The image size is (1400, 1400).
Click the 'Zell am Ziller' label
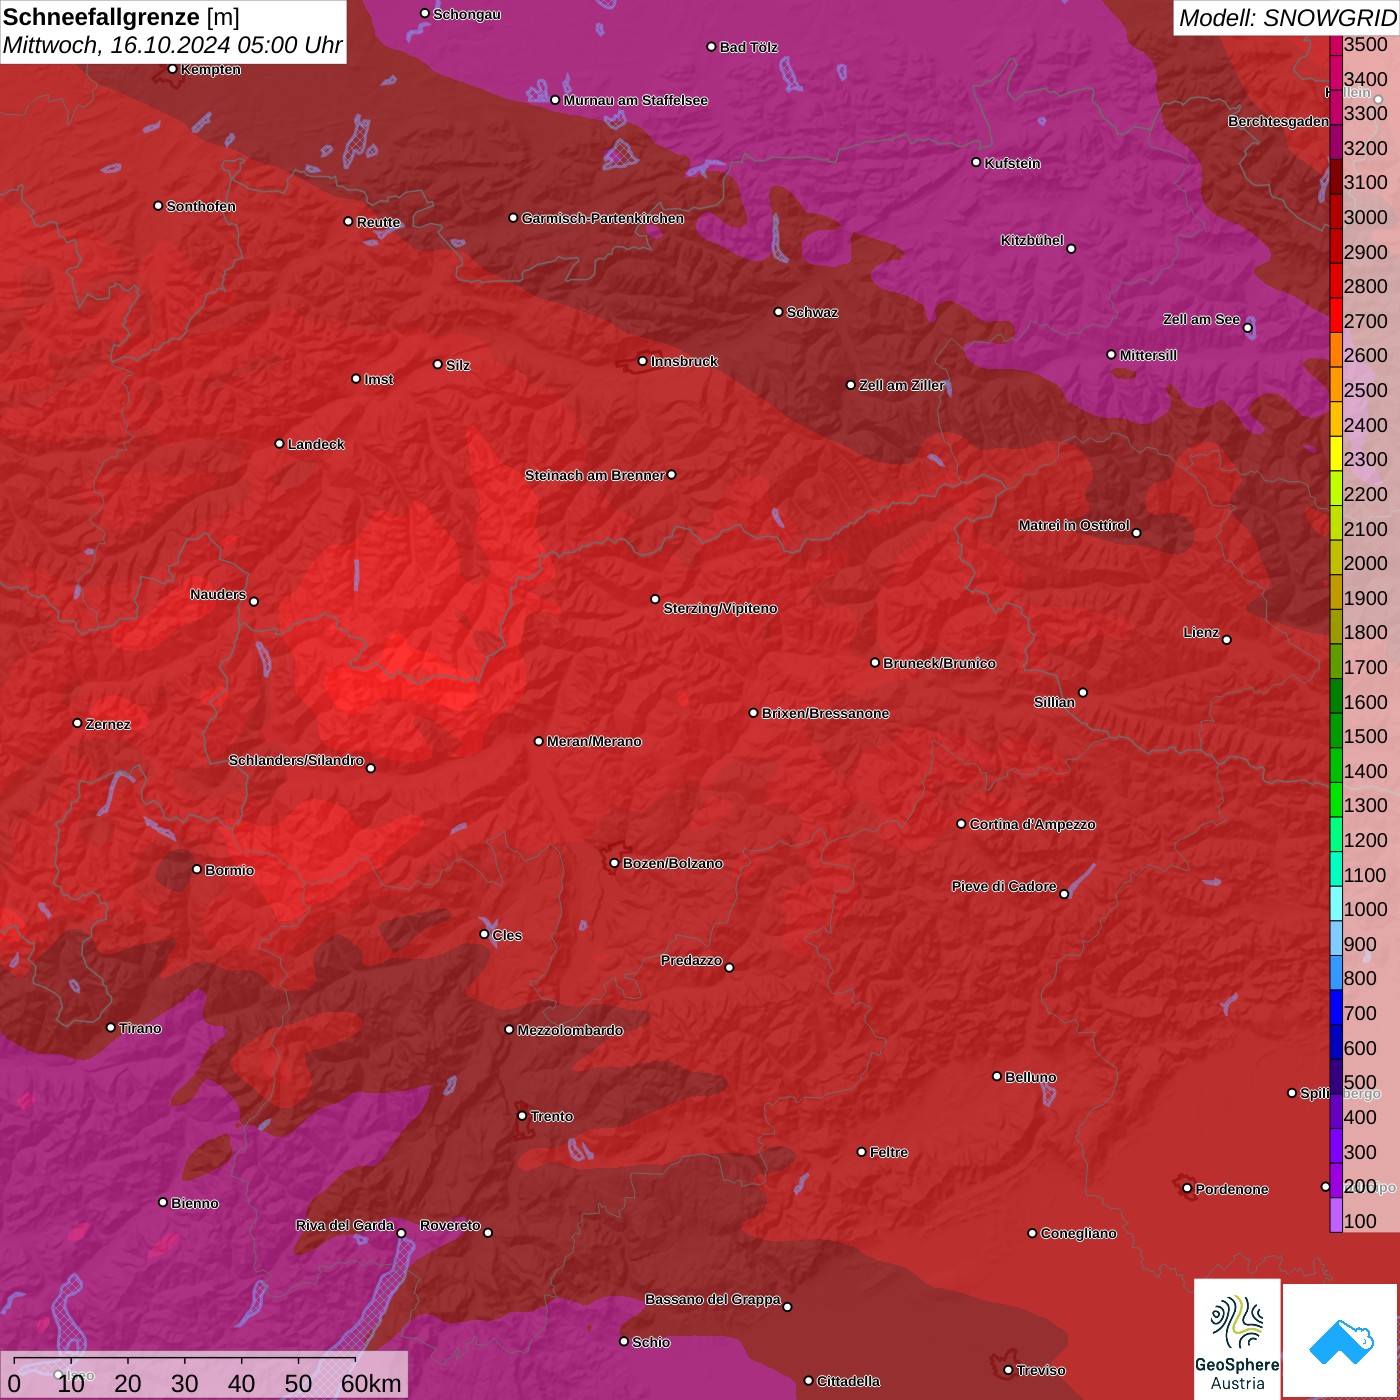[x=901, y=385]
